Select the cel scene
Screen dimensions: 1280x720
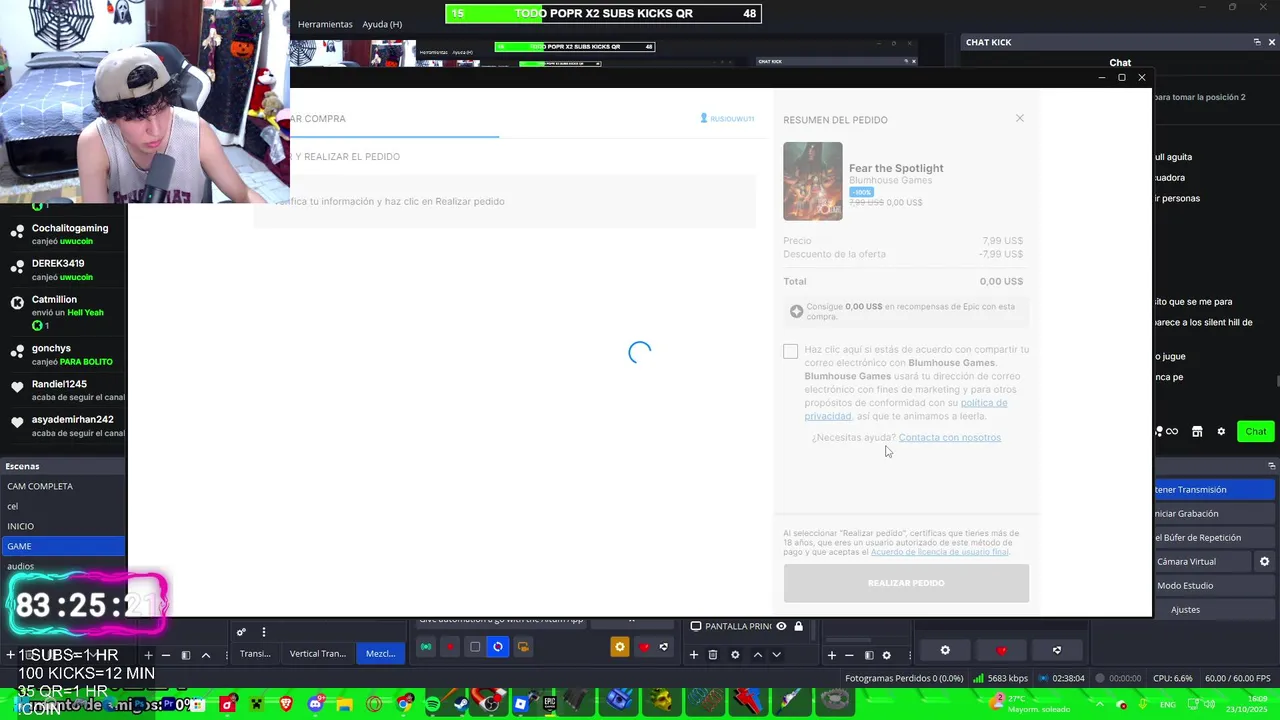click(x=62, y=506)
